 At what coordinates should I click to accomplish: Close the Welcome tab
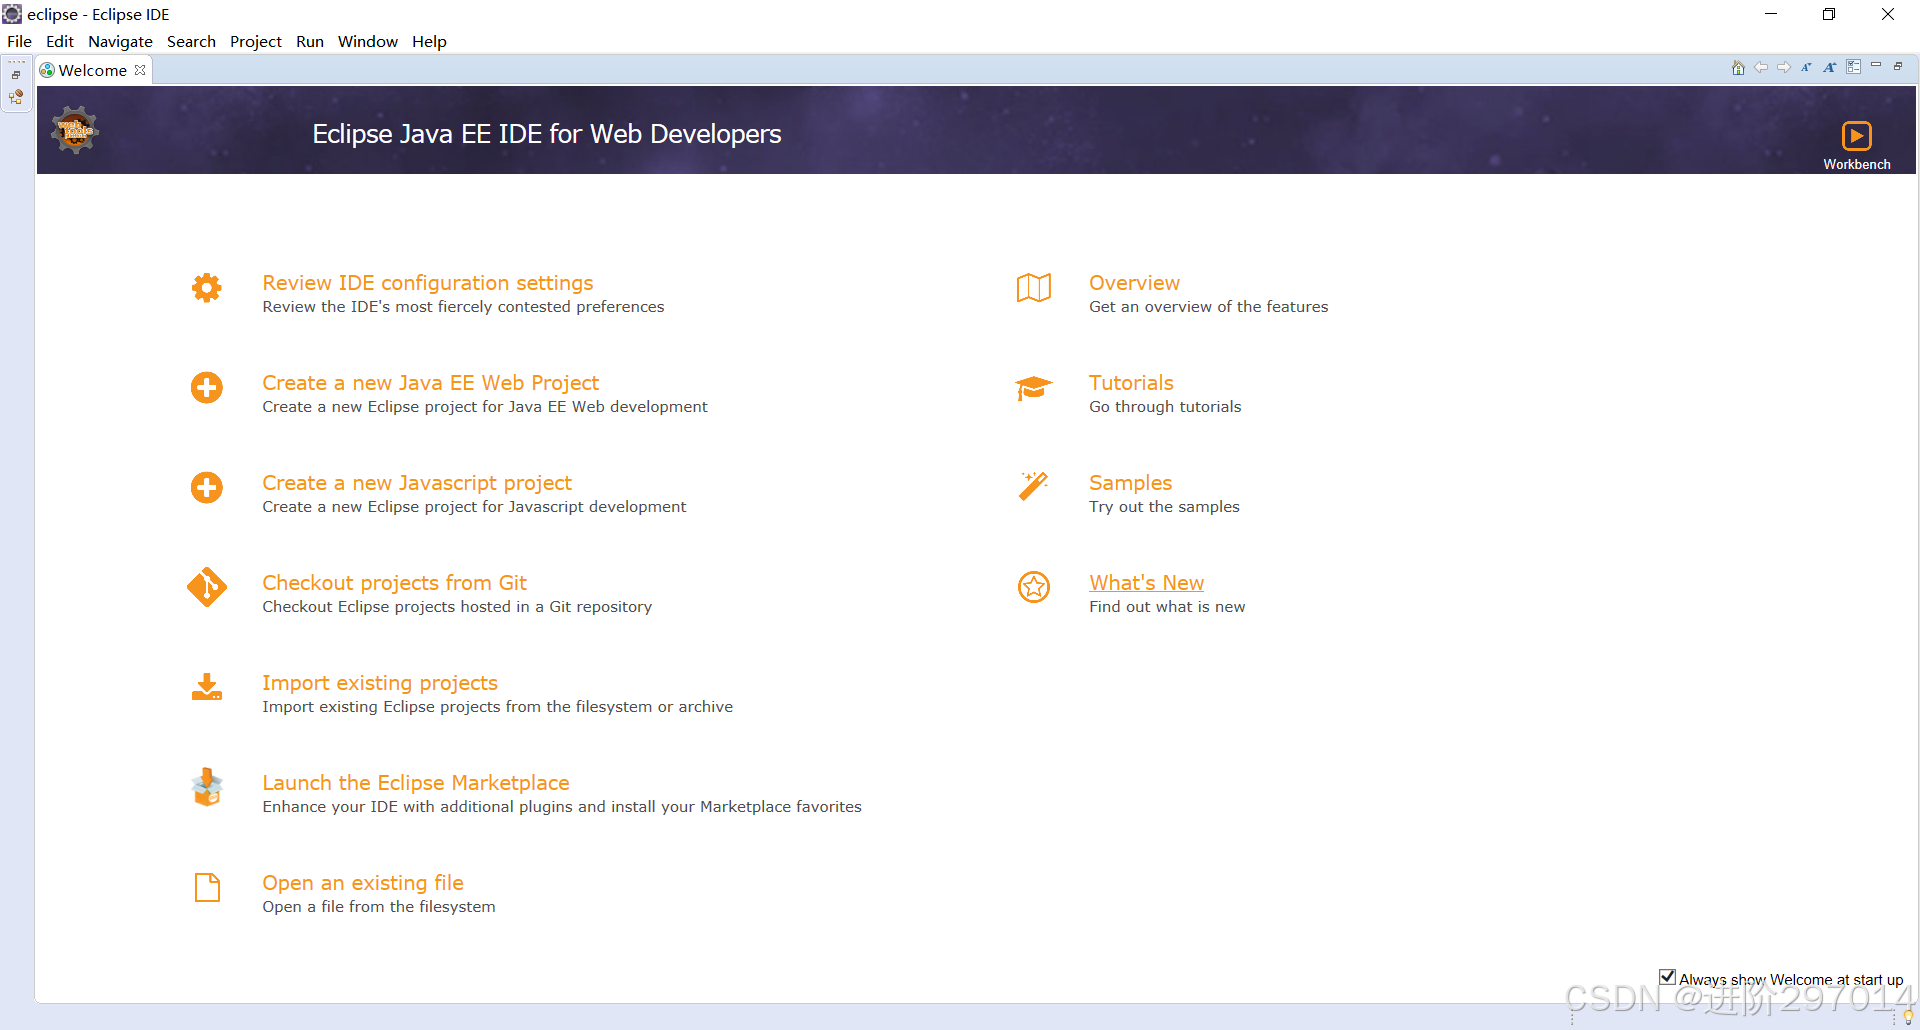pos(140,70)
